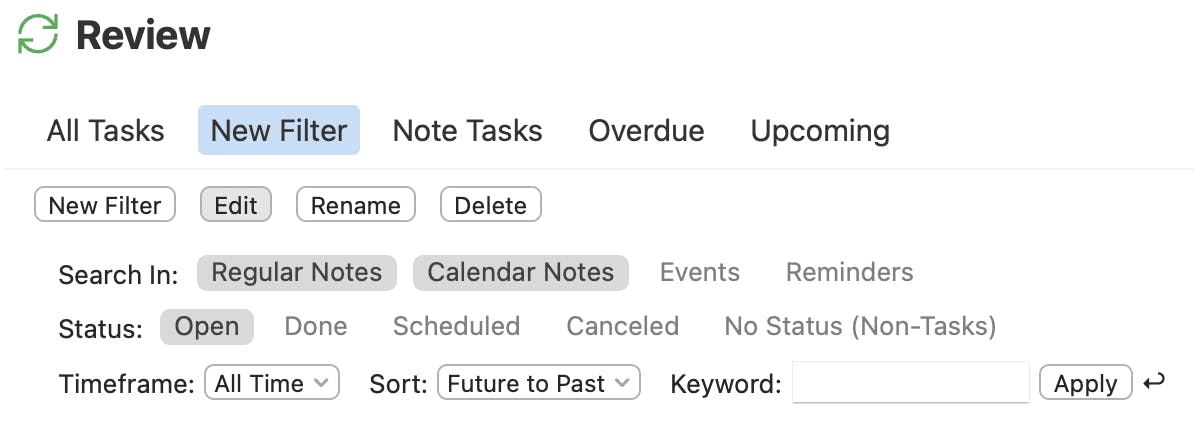Delete the current filter
Viewport: 1194px width, 422px height.
(x=490, y=205)
